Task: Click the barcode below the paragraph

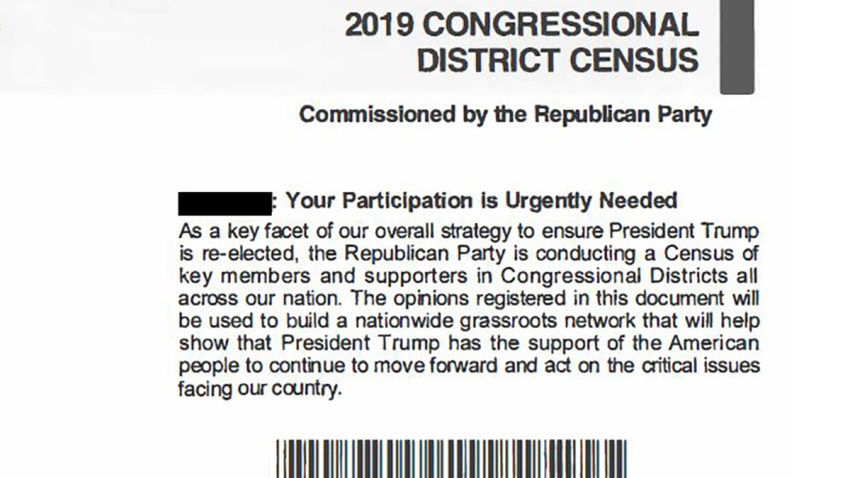Action: coord(452,458)
